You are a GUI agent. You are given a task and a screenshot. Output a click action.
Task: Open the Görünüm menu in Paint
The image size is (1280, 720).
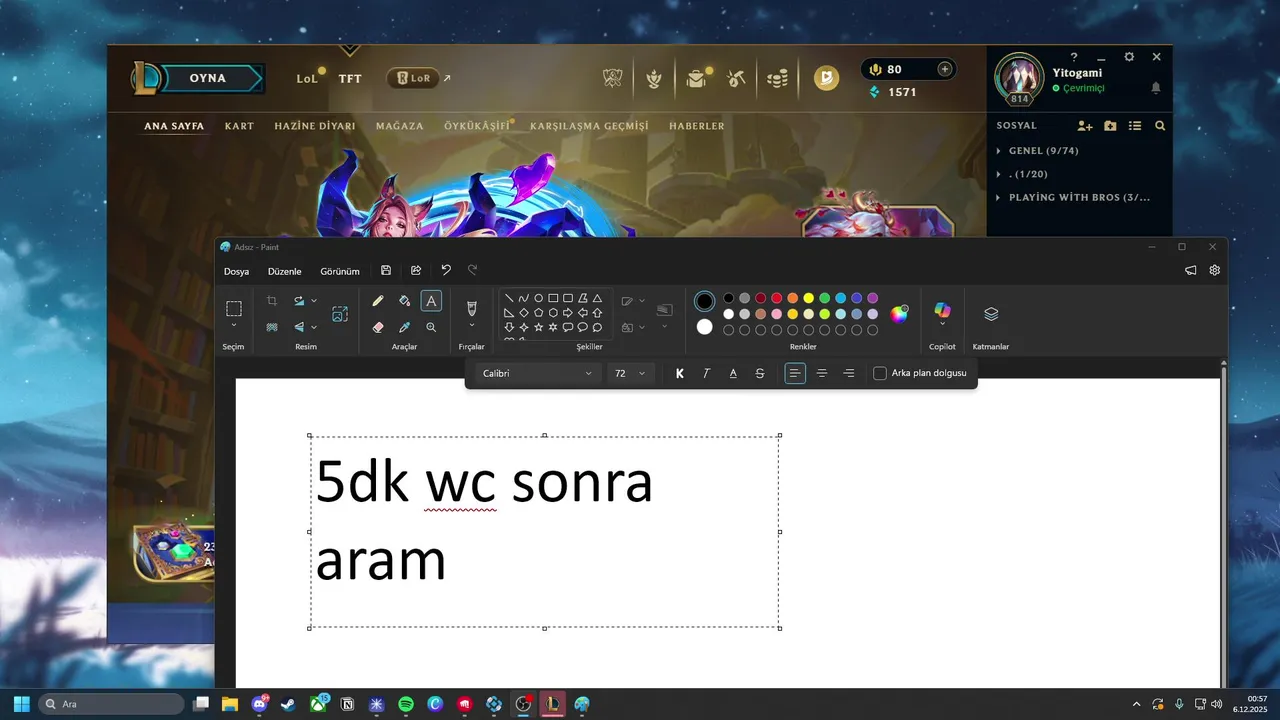pos(340,271)
